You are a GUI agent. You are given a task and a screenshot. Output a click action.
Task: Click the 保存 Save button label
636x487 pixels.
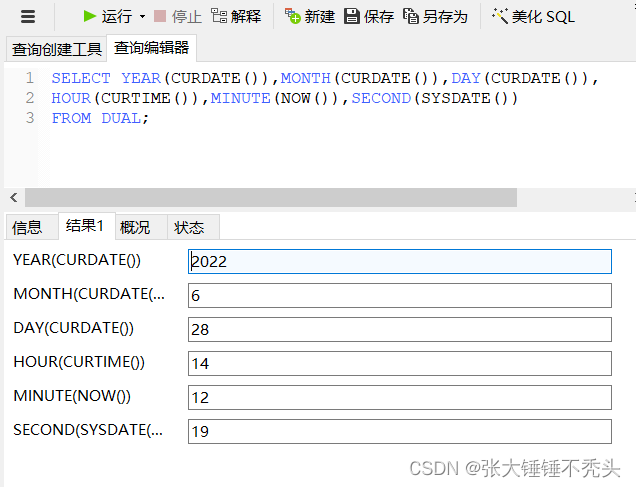pyautogui.click(x=379, y=17)
